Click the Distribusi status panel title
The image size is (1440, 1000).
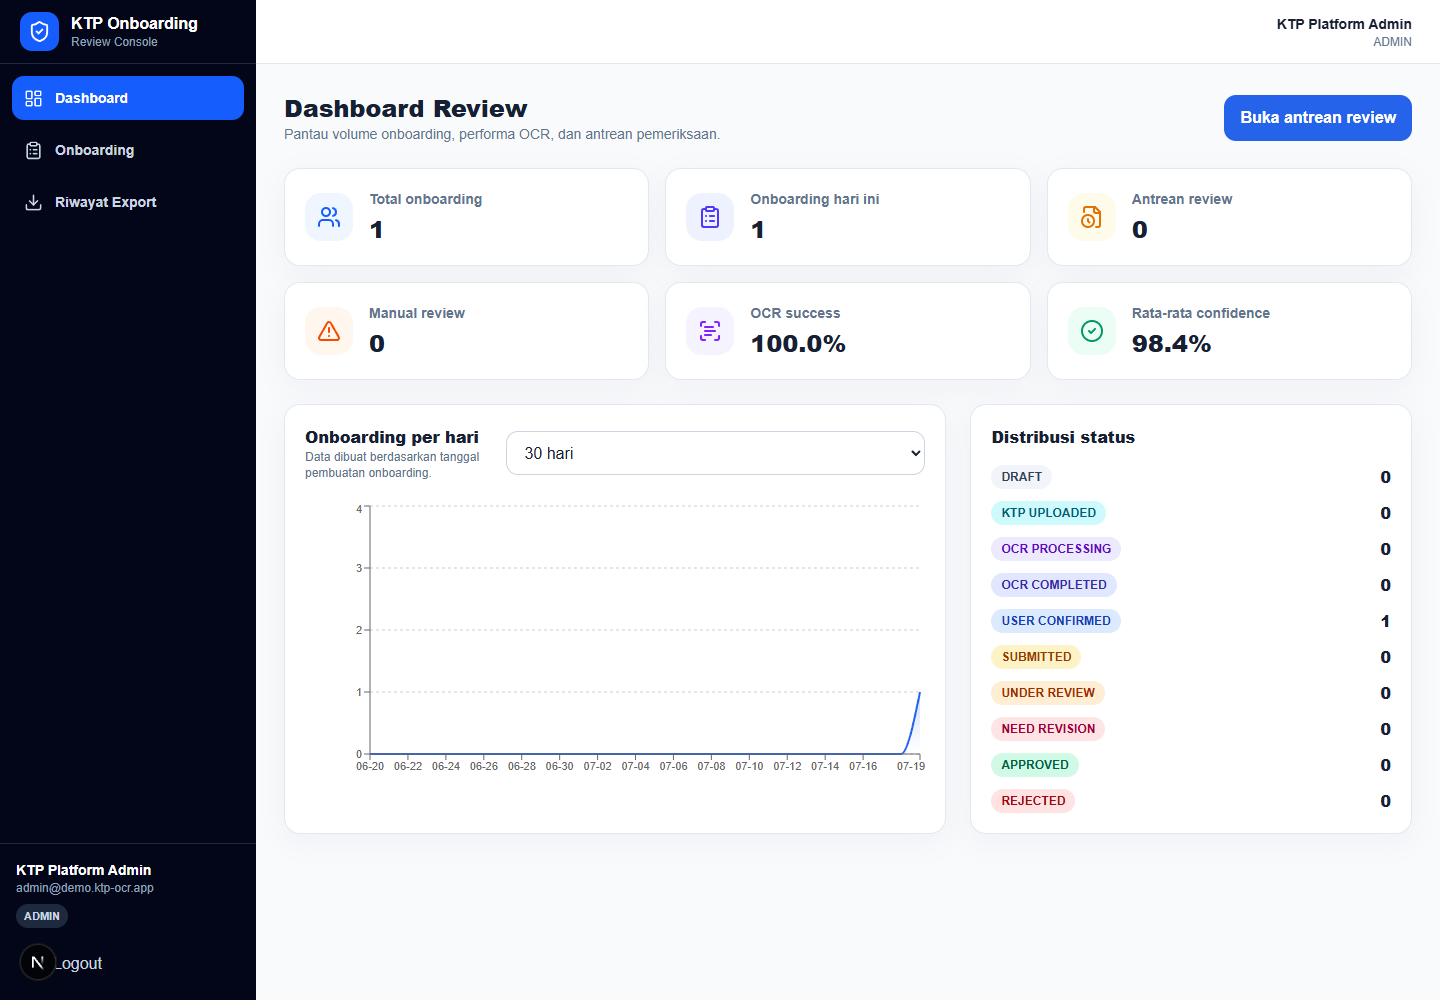click(1063, 437)
